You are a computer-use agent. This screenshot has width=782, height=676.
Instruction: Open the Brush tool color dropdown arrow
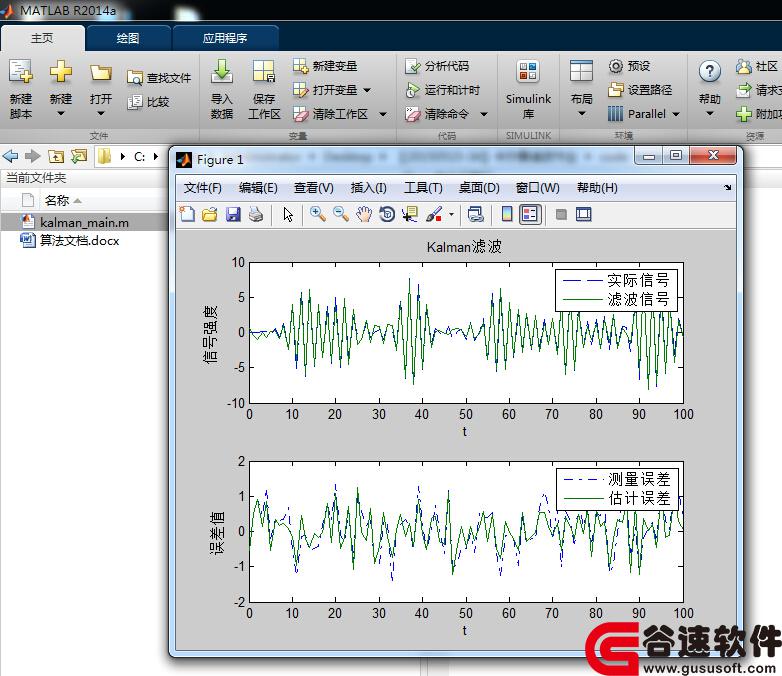(x=451, y=215)
